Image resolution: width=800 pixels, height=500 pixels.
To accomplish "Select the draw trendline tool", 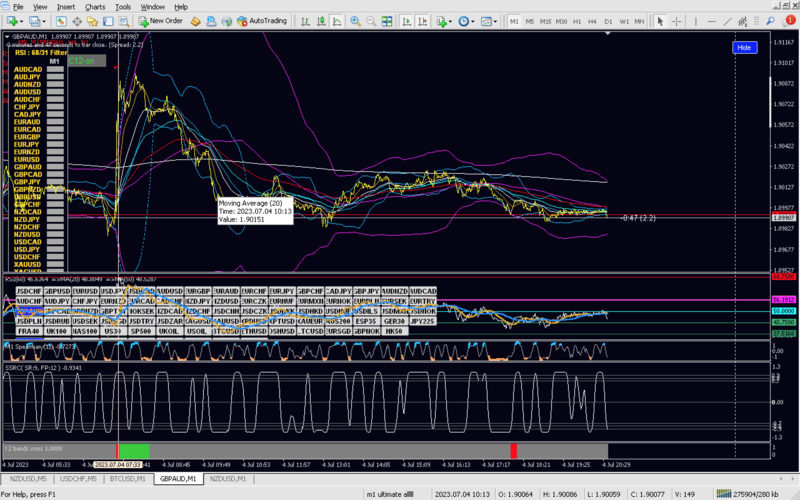I will click(729, 20).
